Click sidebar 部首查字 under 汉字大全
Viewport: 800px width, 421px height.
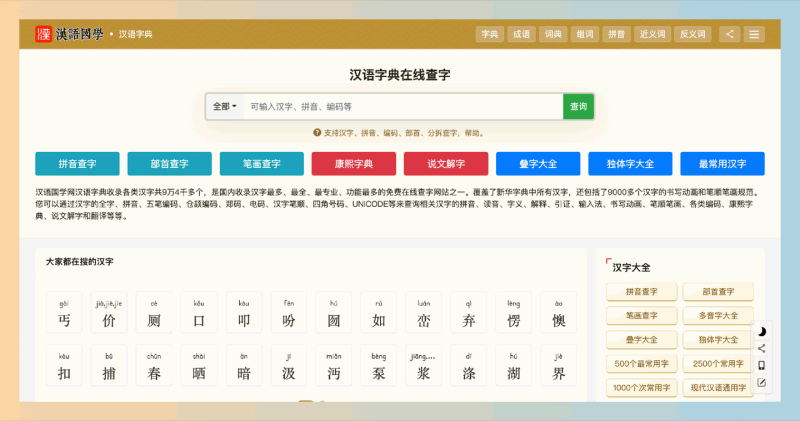(718, 292)
